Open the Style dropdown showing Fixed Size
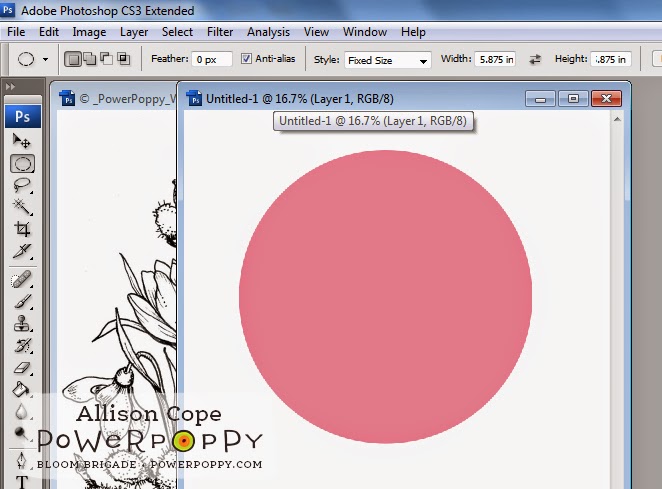 click(388, 60)
